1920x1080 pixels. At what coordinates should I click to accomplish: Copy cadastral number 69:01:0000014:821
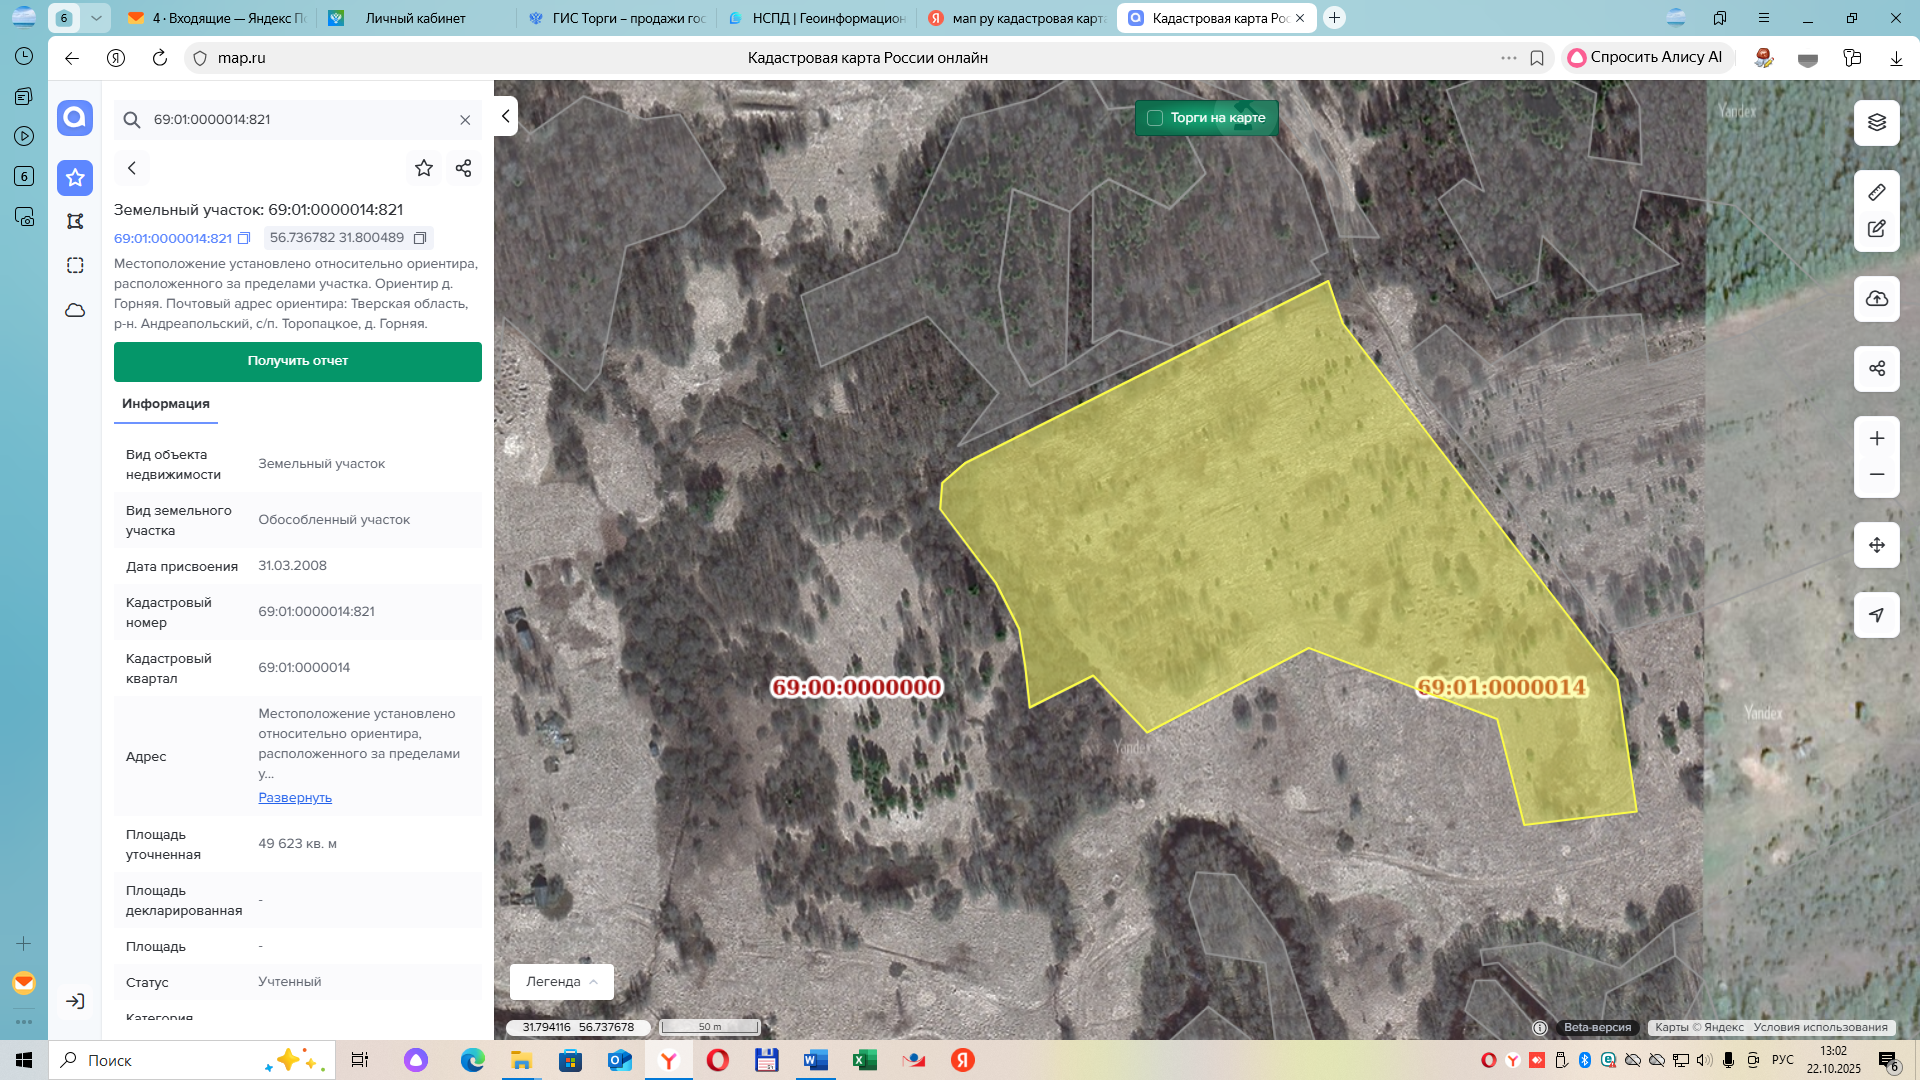click(243, 238)
